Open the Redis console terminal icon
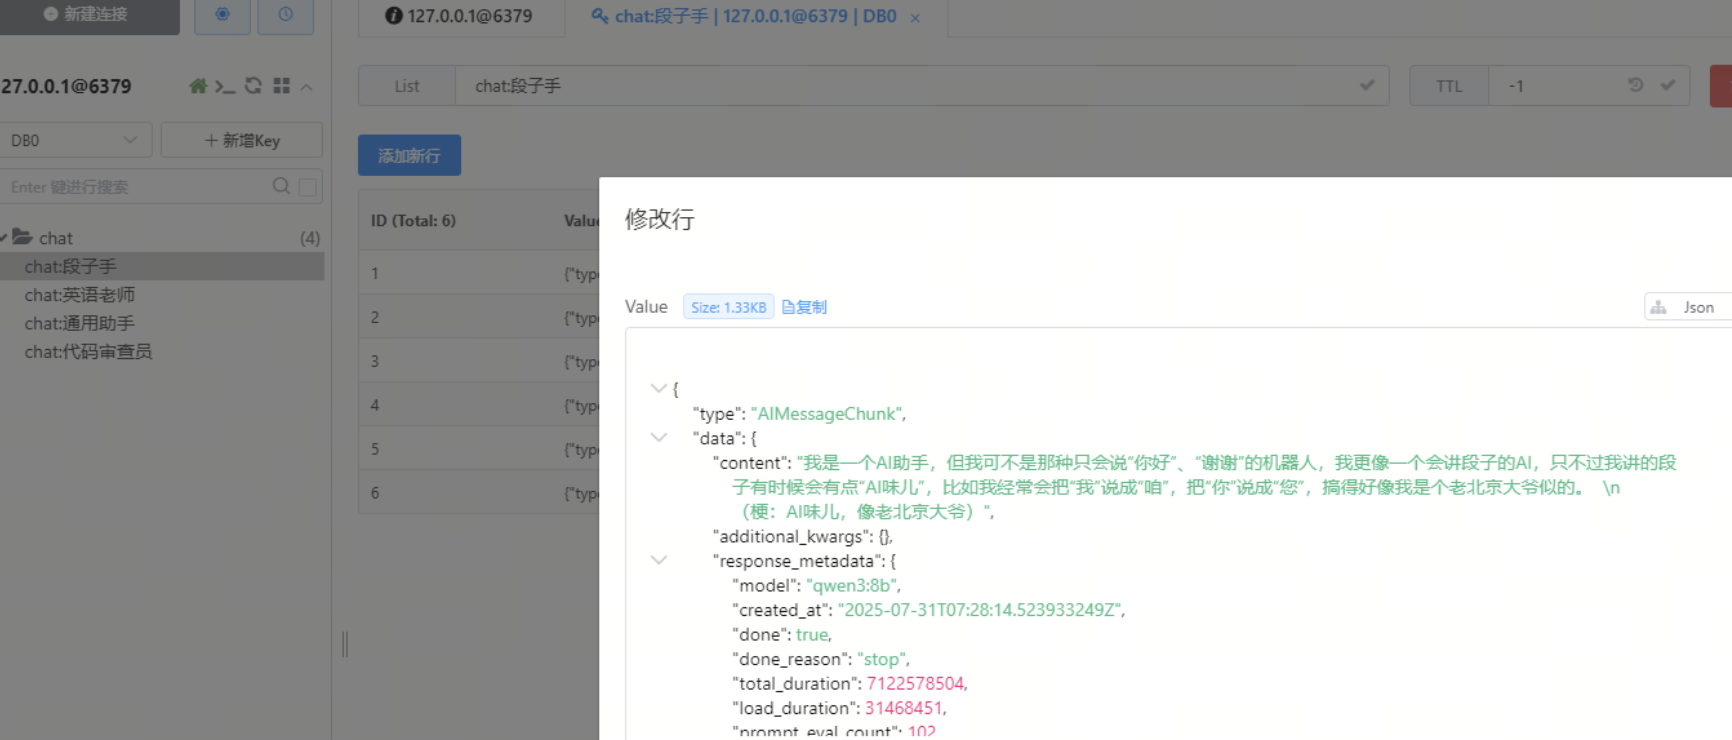Image resolution: width=1732 pixels, height=740 pixels. click(x=225, y=86)
